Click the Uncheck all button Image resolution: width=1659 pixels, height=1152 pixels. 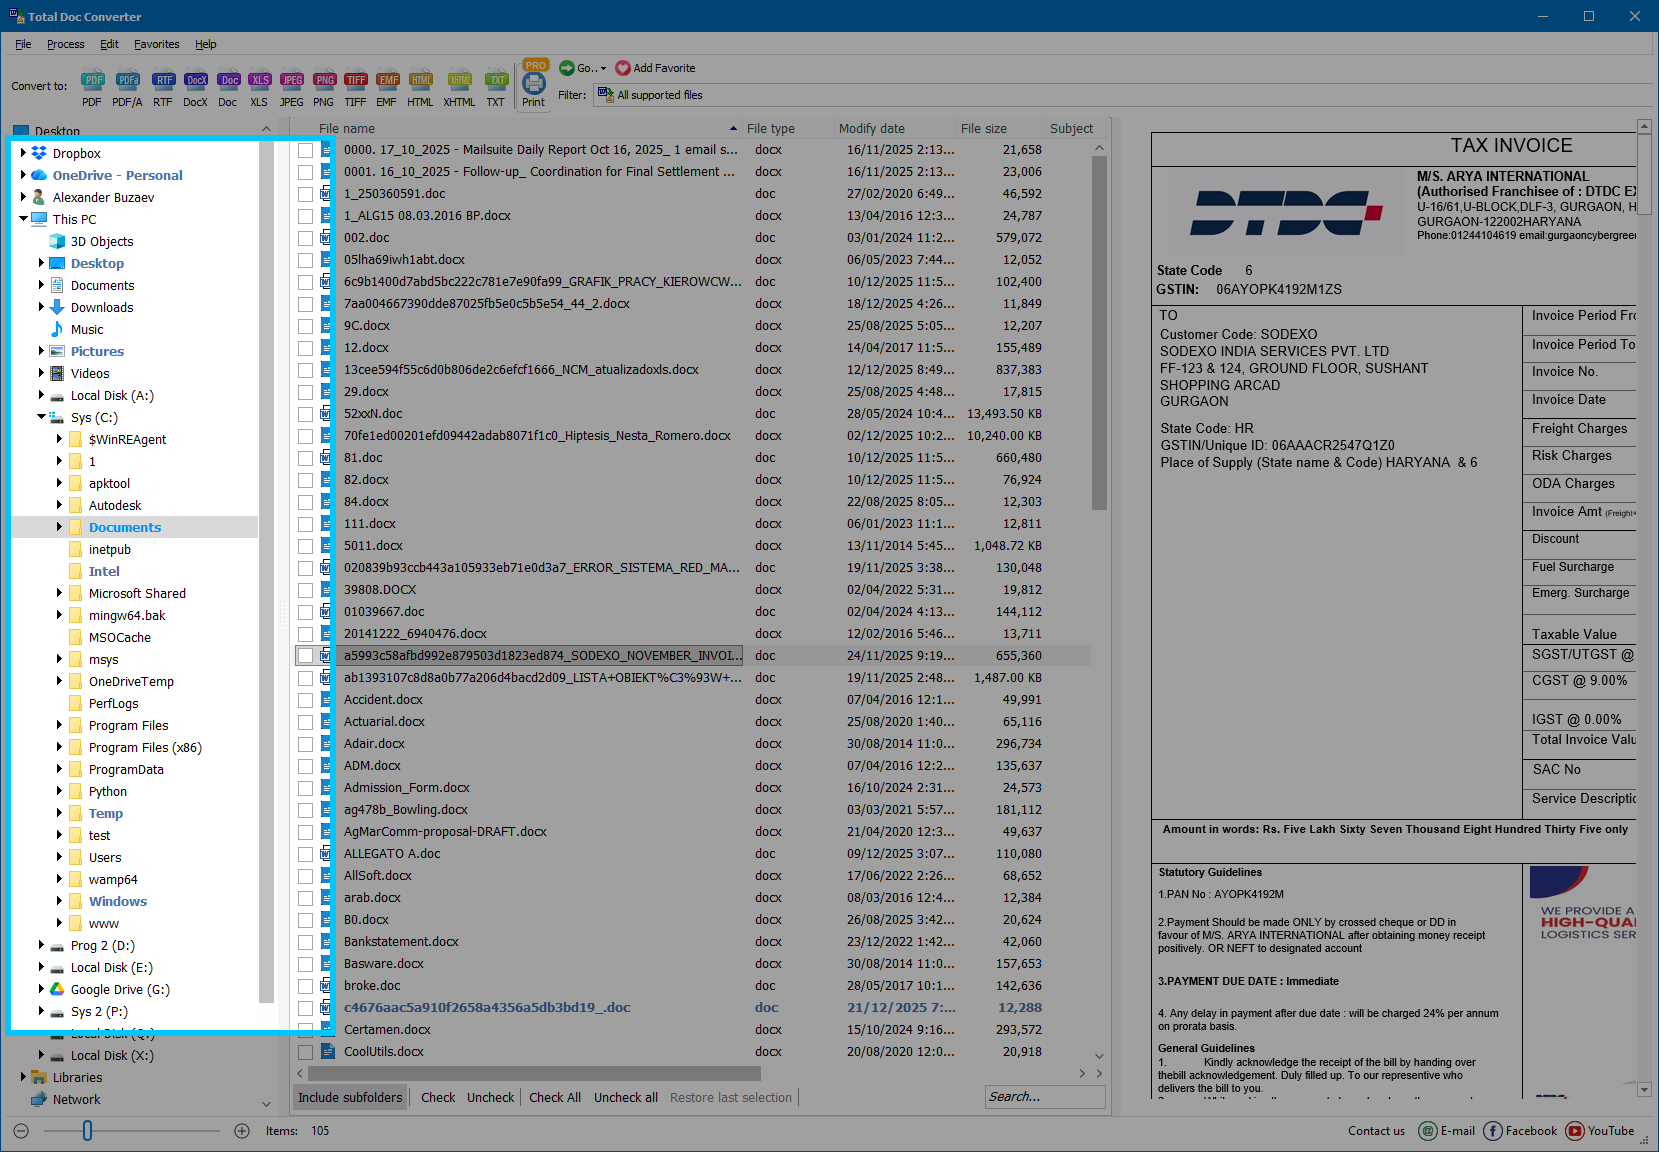coord(625,1097)
